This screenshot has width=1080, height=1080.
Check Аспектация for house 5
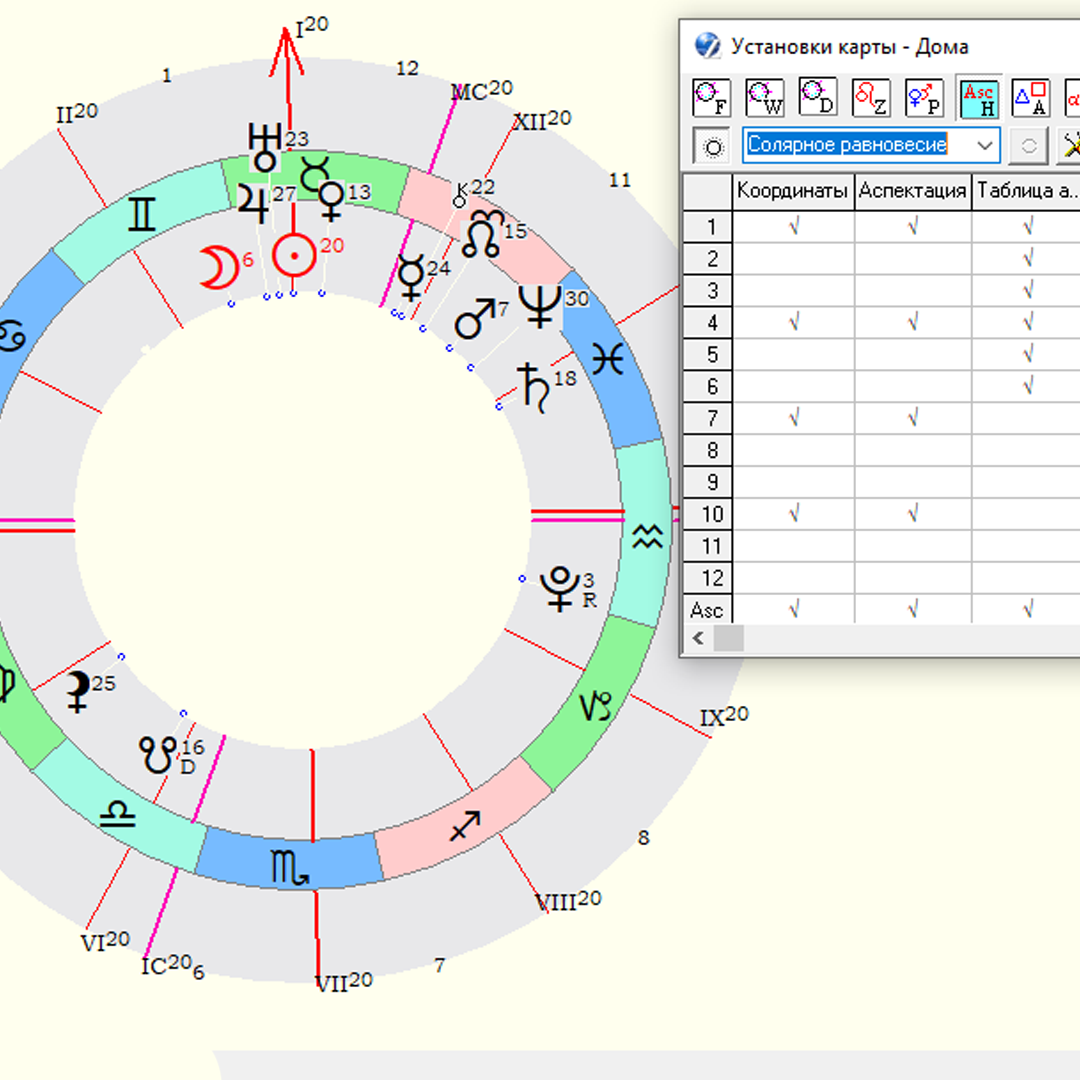click(x=913, y=354)
